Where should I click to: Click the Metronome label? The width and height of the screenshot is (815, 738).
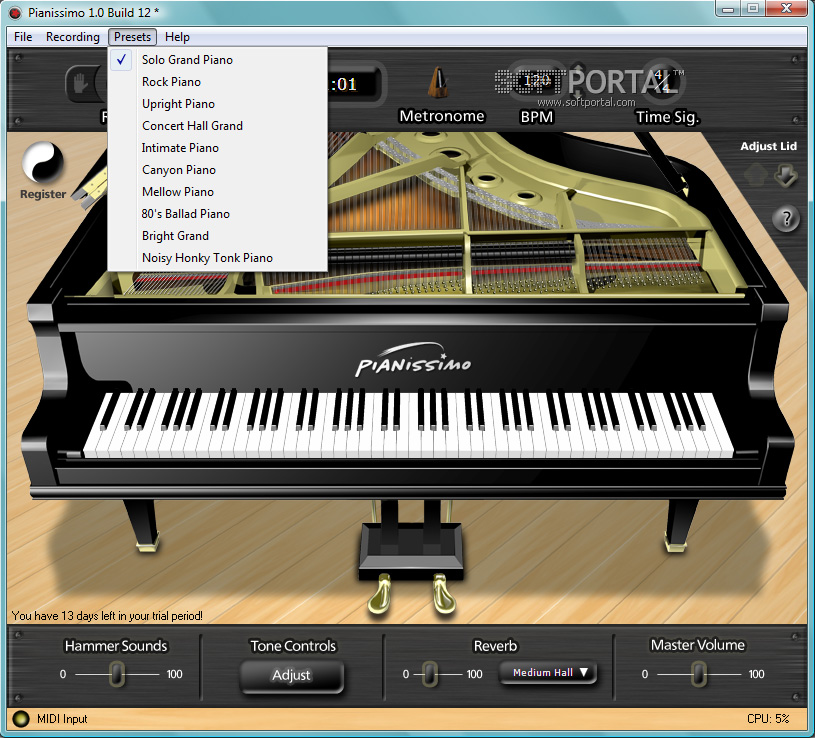(442, 116)
